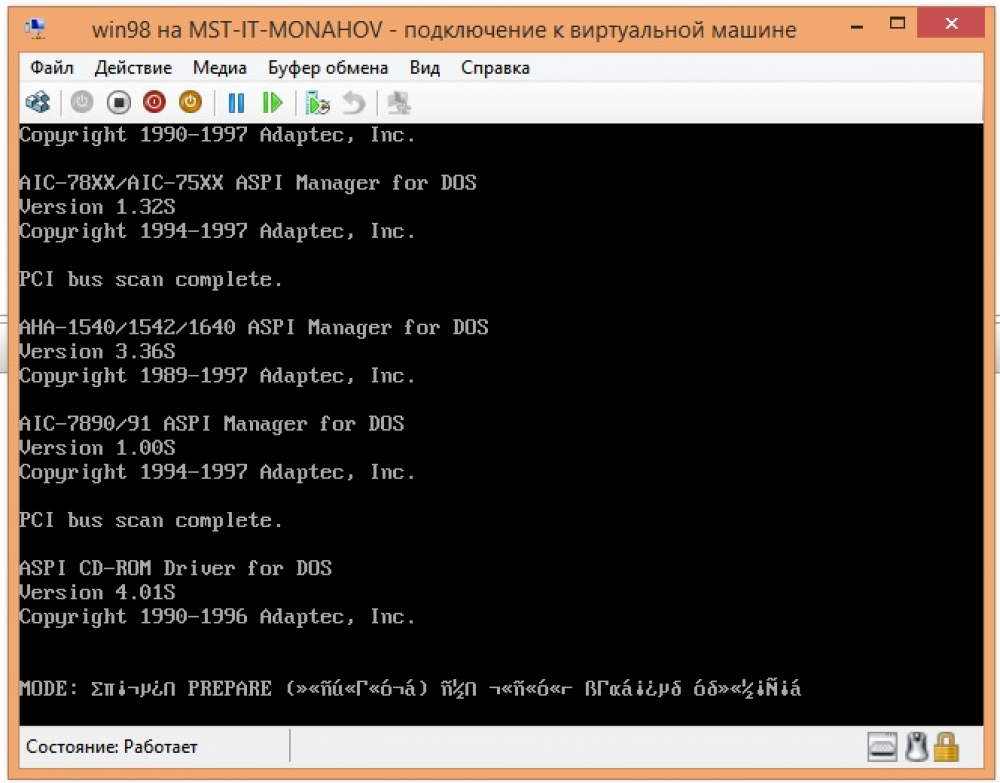The height and width of the screenshot is (783, 1000).
Task: Click 'AIC-7890/91 ASPI Manager for DOS' line
Action: point(212,424)
